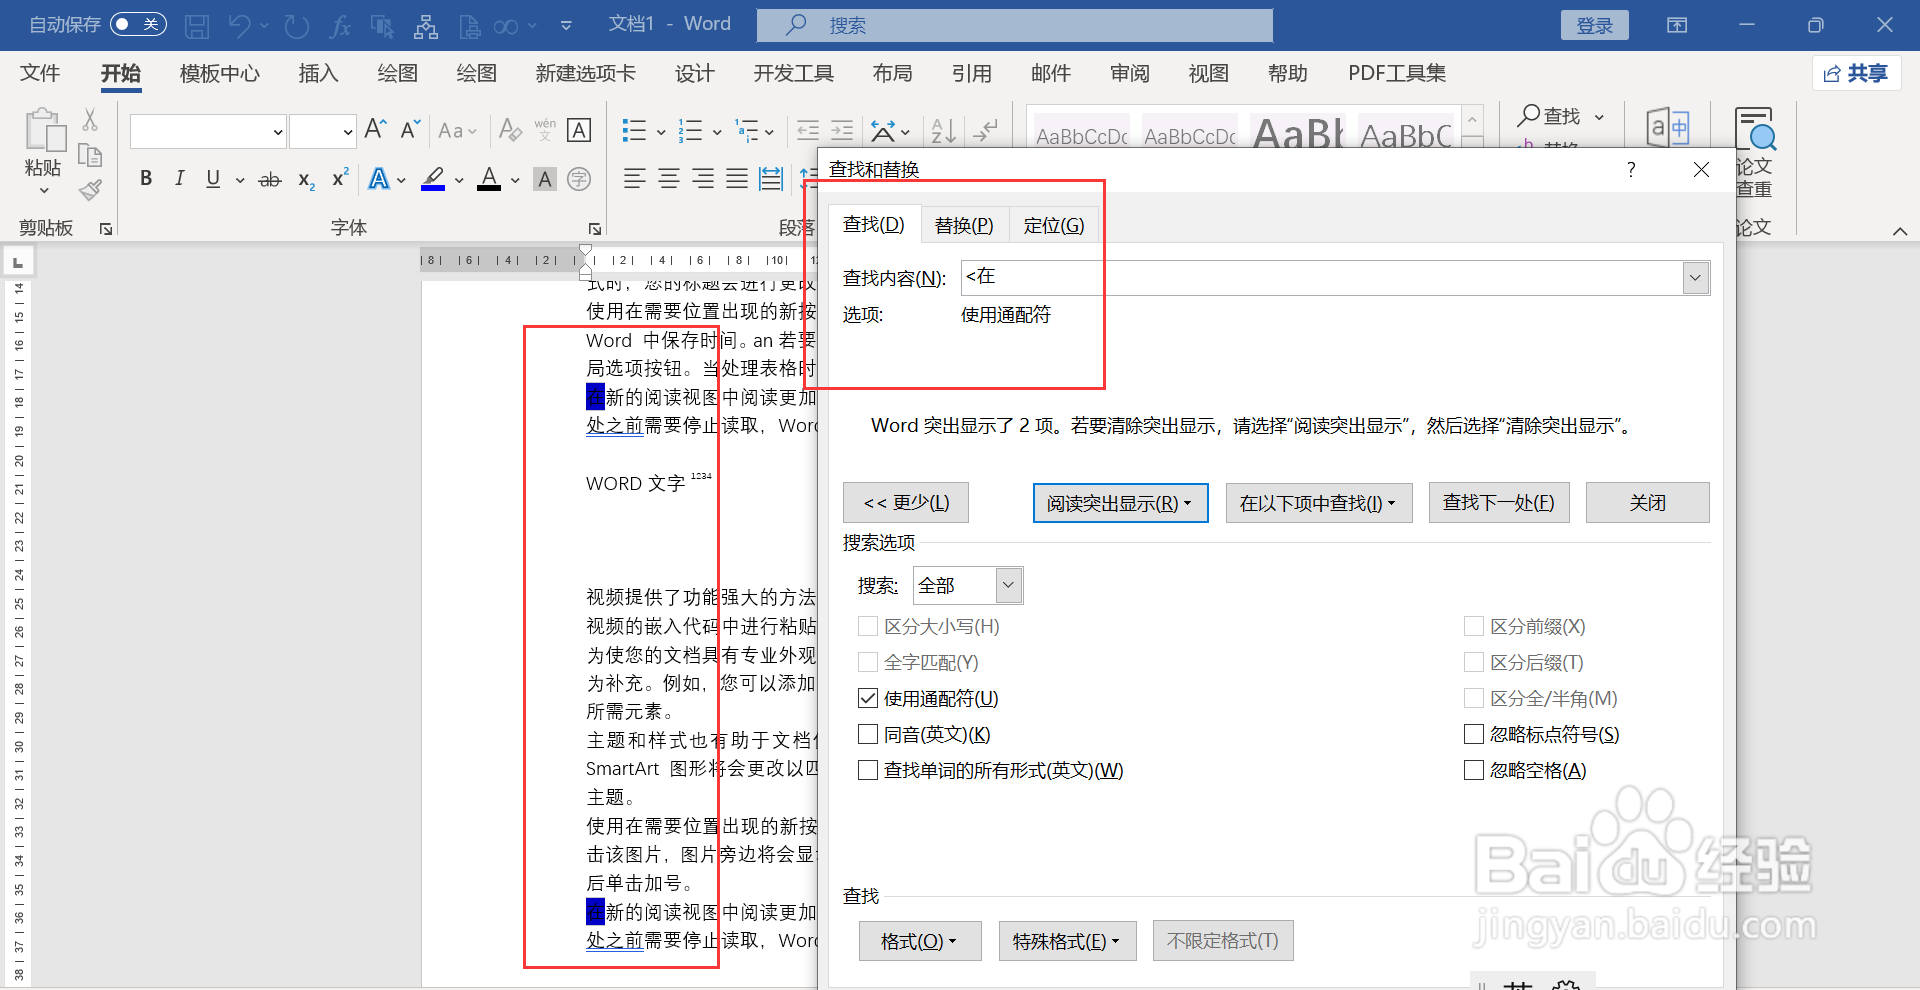
Task: Toggle the AutoSave switch
Action: [x=138, y=24]
